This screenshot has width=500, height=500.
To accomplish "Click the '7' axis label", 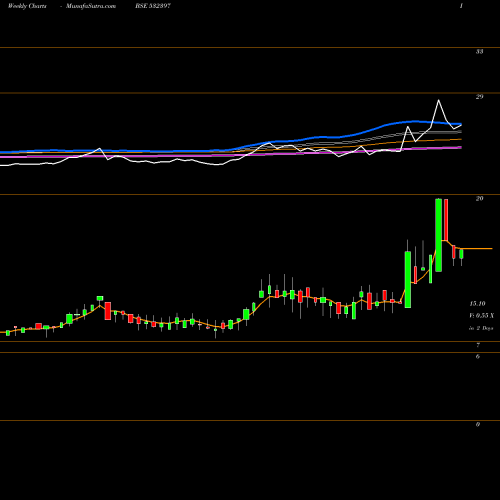I will coord(478,345).
